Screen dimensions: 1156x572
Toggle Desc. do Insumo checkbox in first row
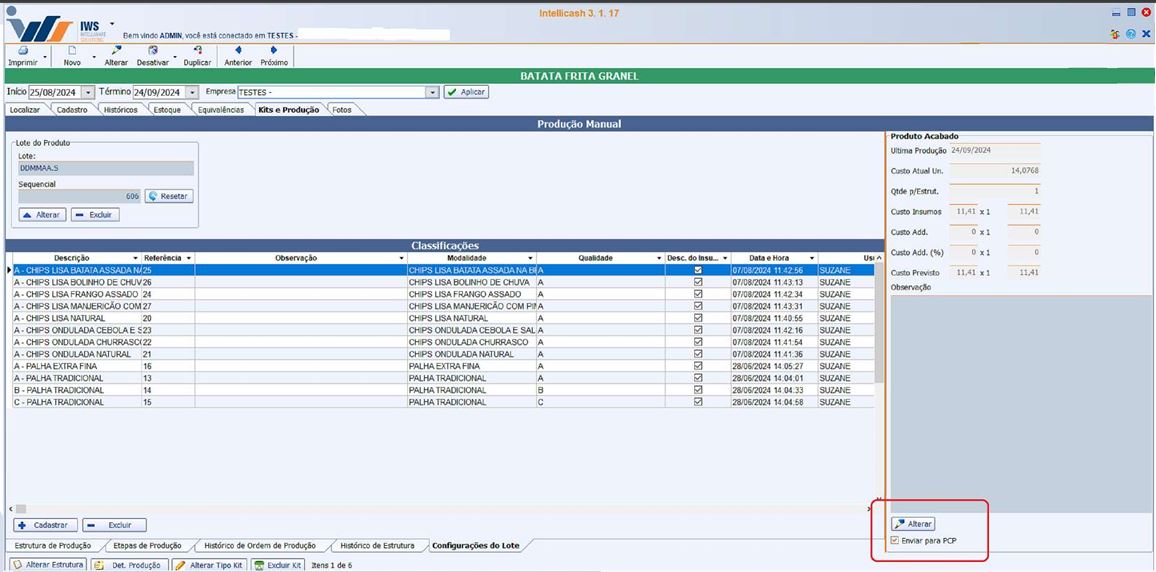coord(698,270)
